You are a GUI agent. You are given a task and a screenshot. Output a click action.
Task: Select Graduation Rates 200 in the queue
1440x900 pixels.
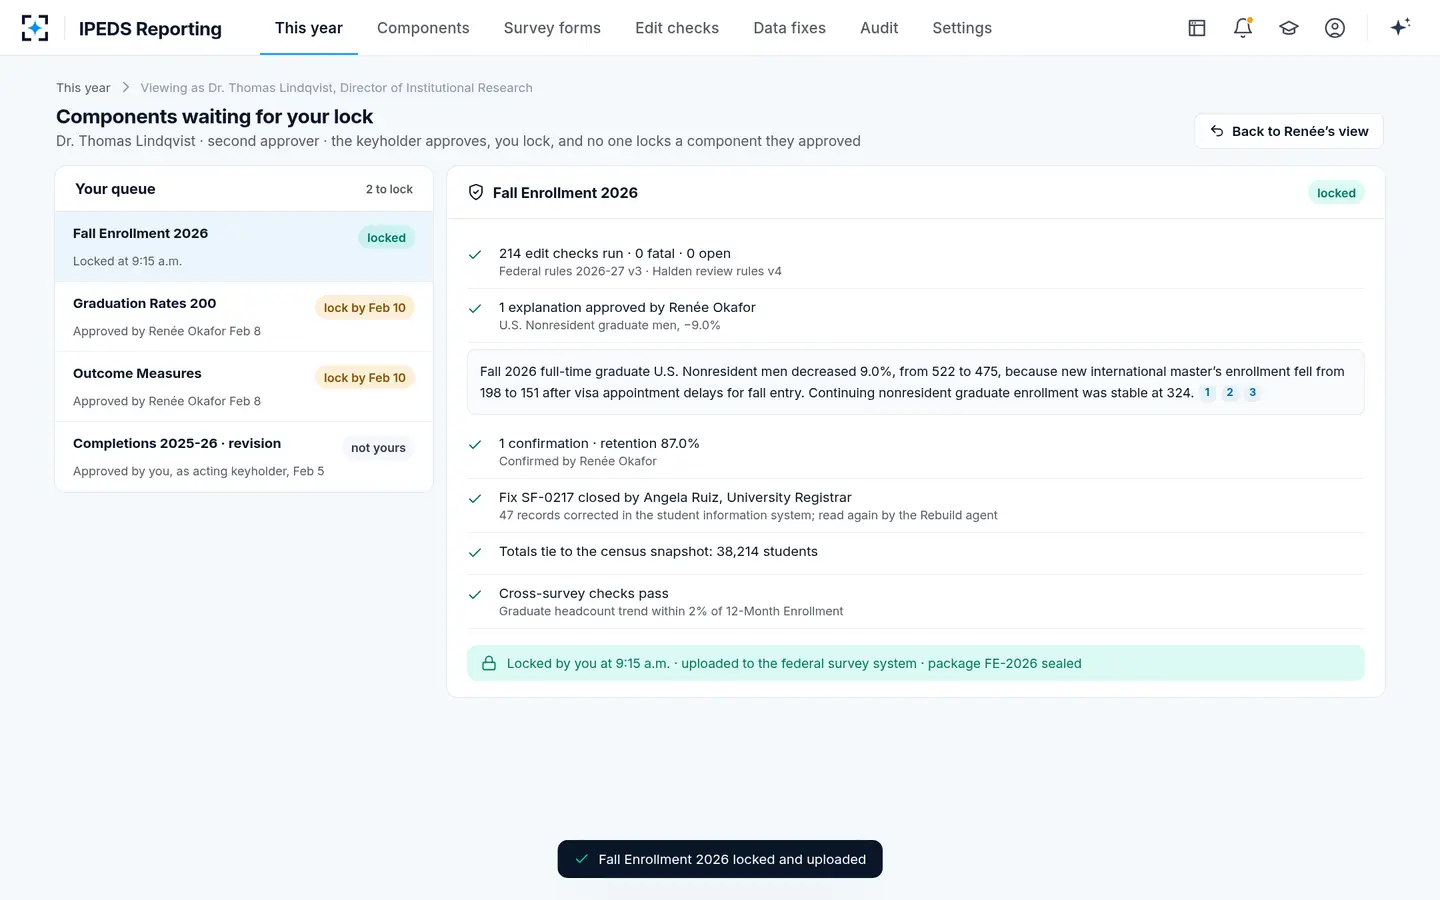[244, 317]
